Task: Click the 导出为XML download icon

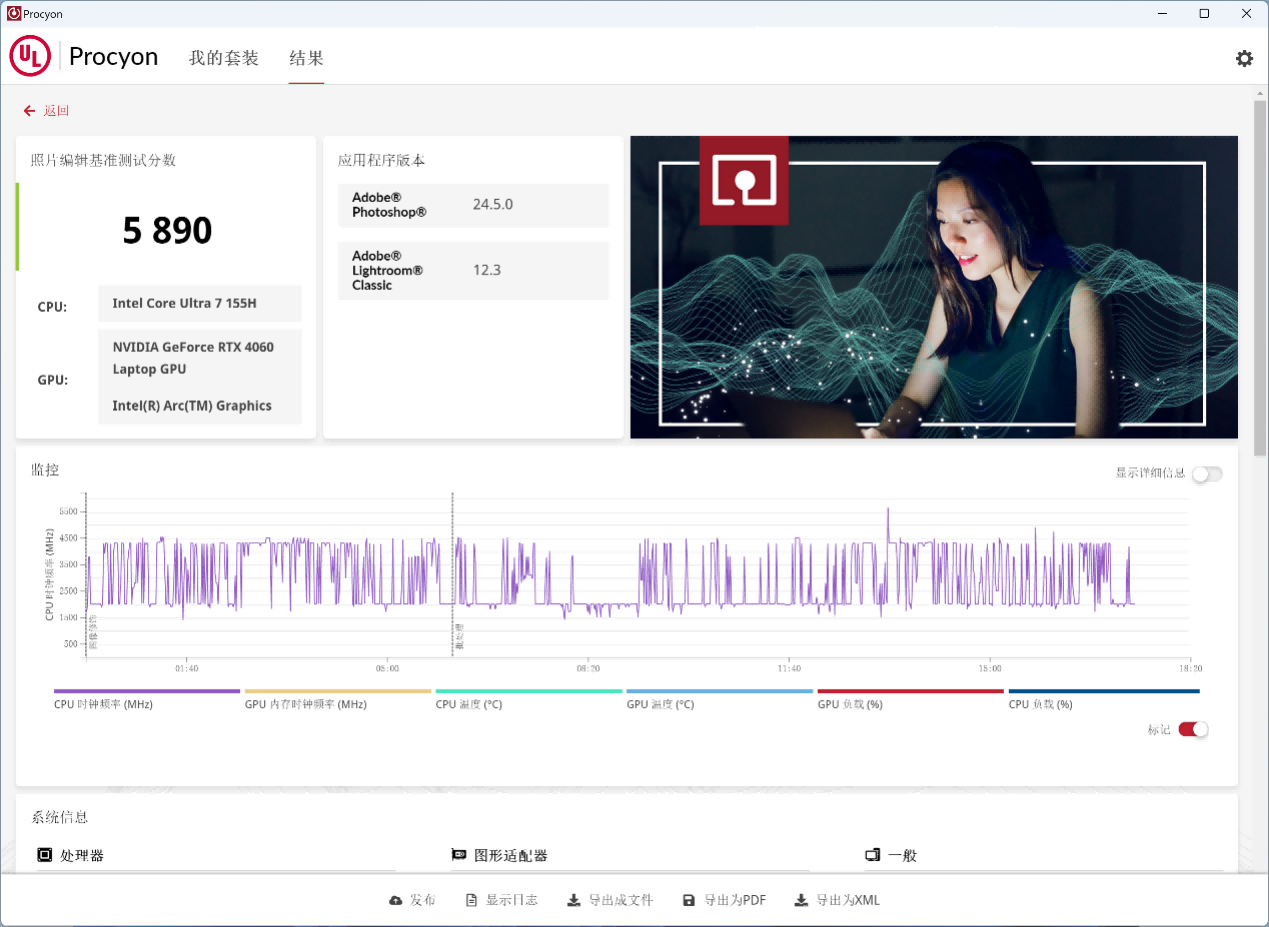Action: click(800, 899)
